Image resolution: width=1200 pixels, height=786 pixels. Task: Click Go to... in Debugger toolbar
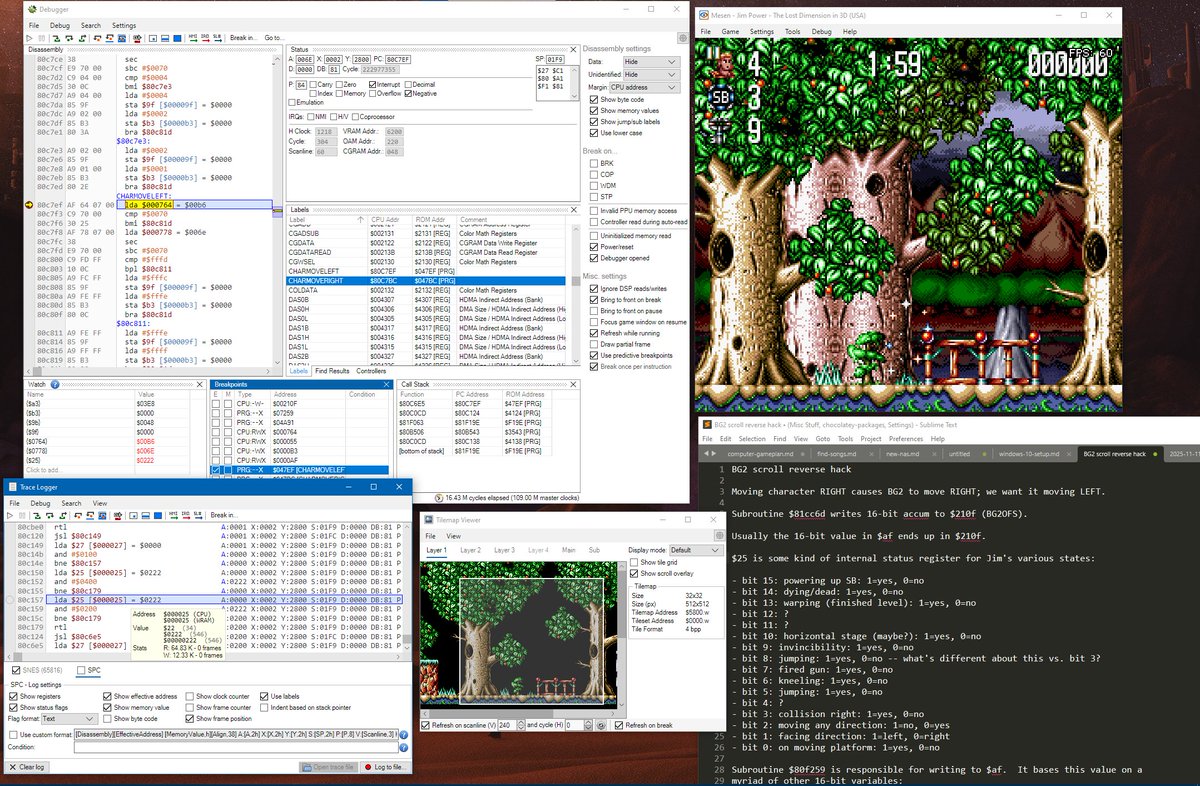tap(275, 38)
